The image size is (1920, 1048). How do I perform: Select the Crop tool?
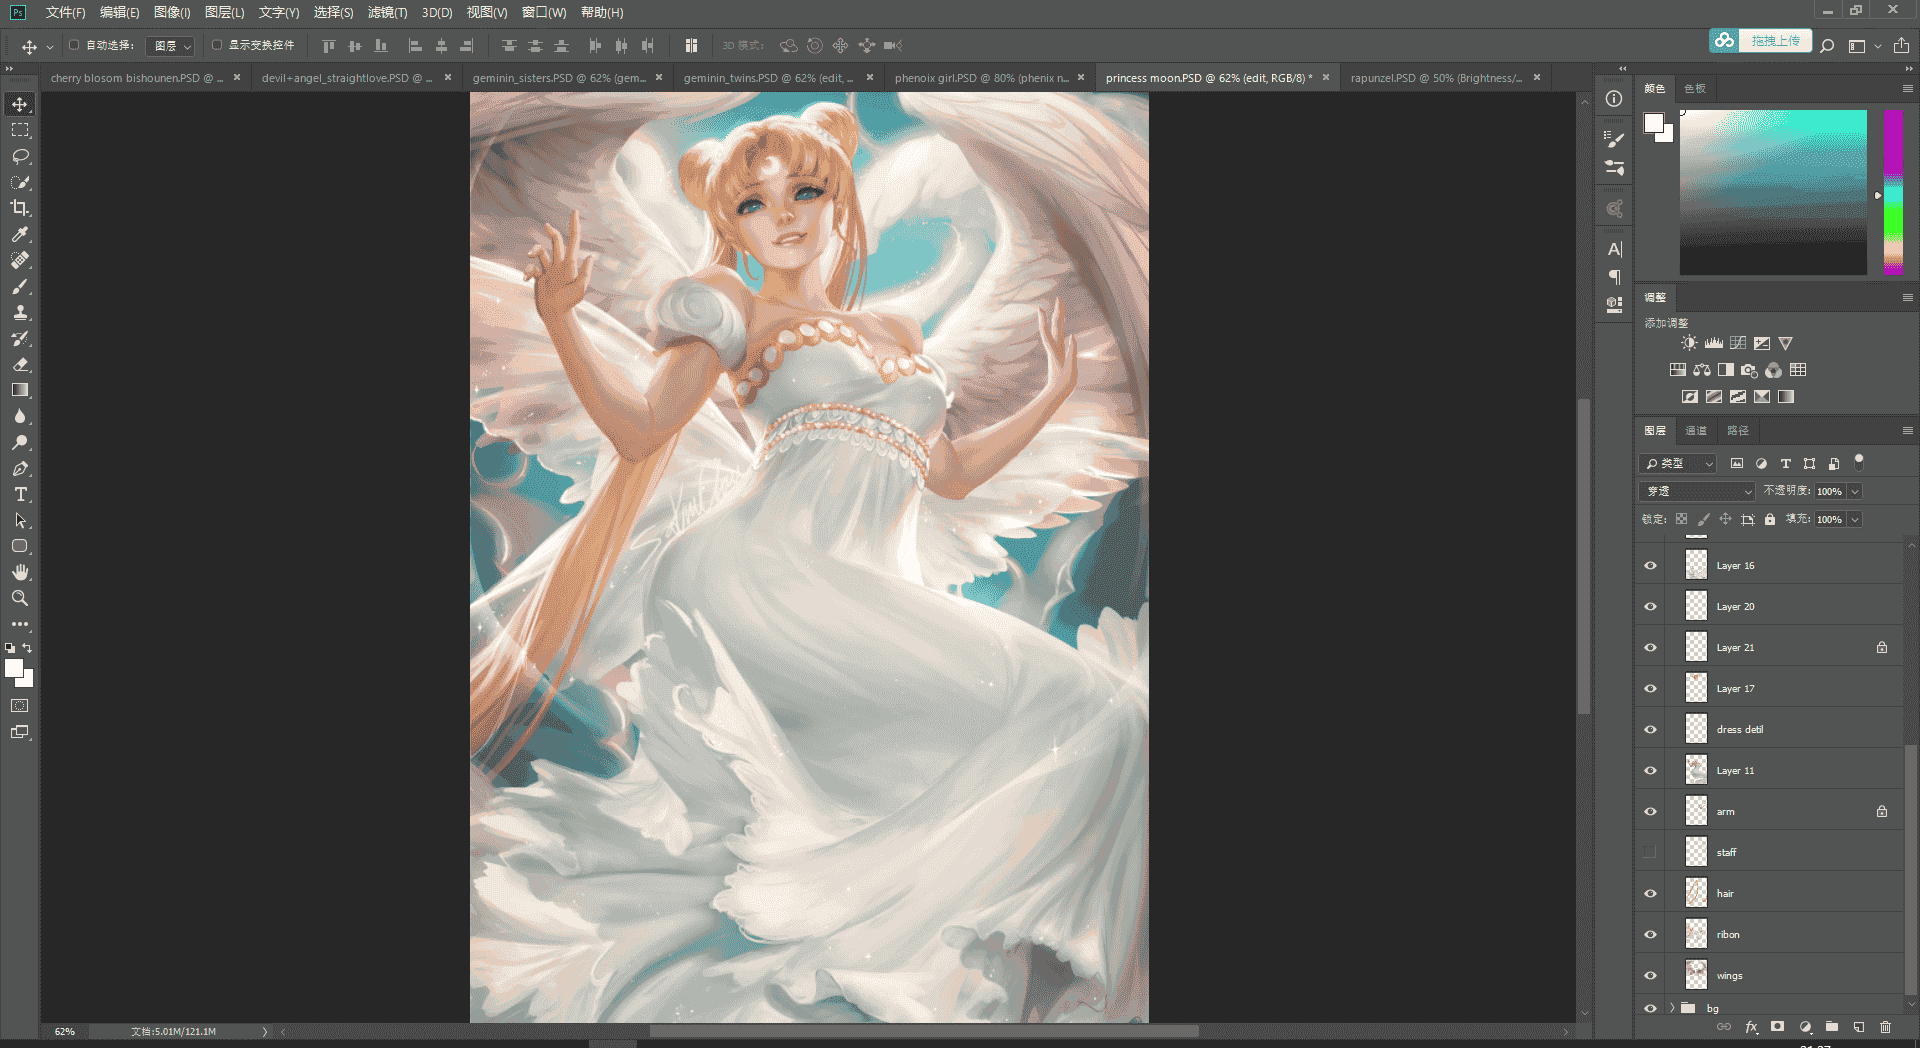tap(20, 208)
